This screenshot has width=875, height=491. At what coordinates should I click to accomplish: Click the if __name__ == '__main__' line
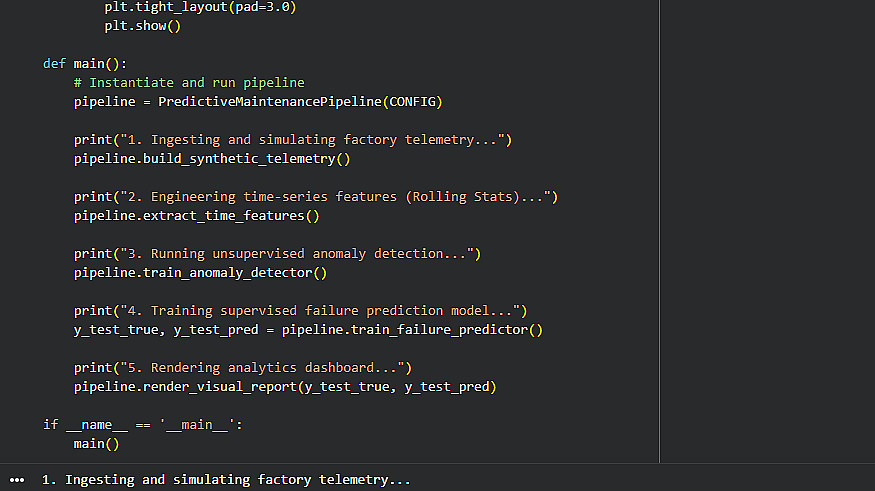143,425
